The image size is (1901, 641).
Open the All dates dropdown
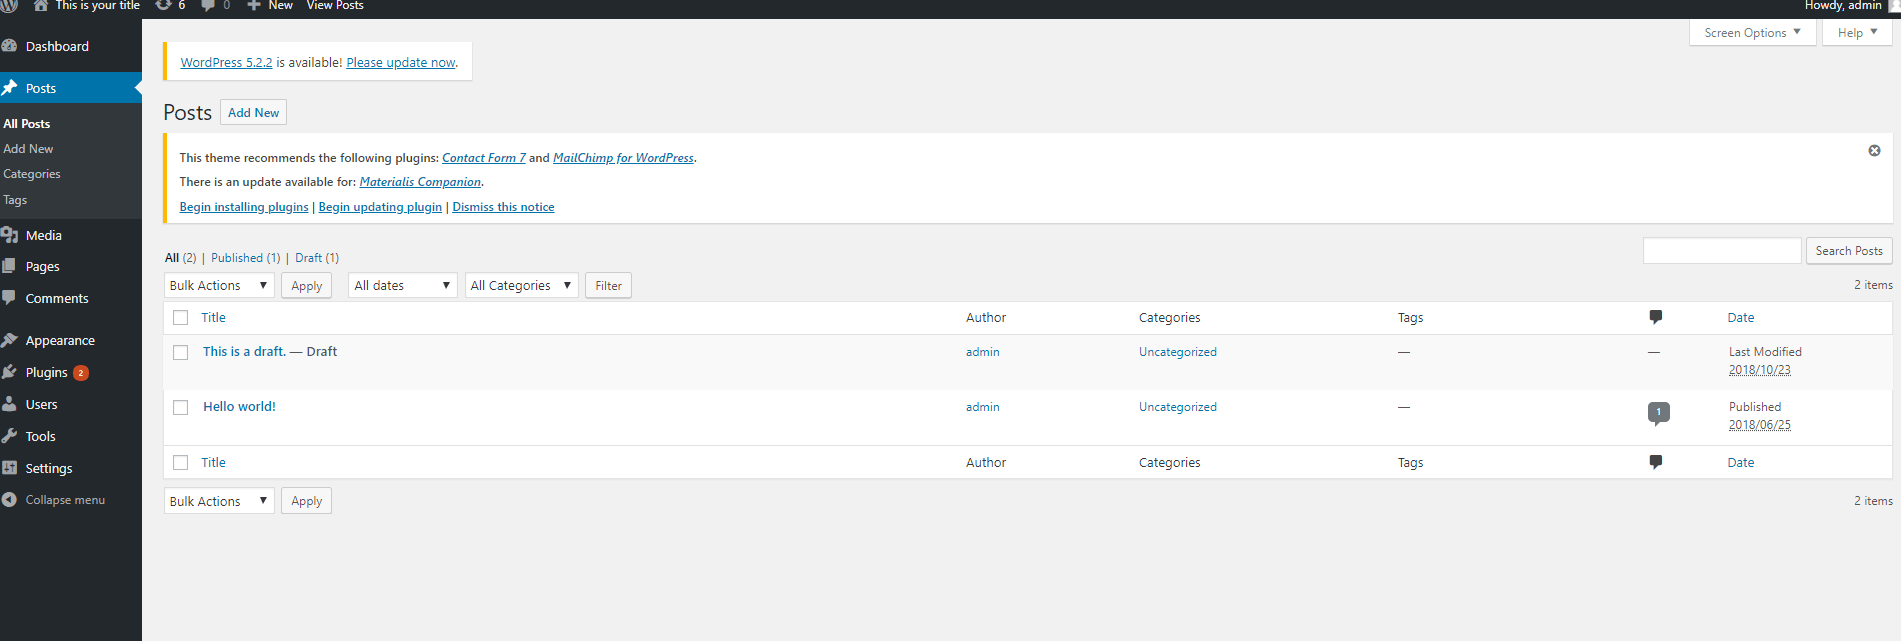pos(403,285)
